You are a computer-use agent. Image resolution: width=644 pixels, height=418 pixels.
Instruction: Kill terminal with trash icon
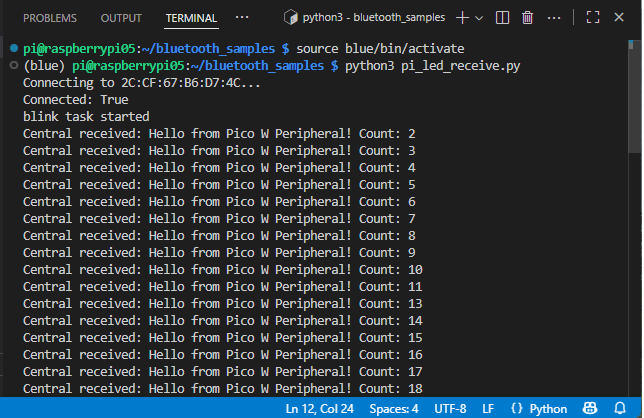tap(527, 18)
